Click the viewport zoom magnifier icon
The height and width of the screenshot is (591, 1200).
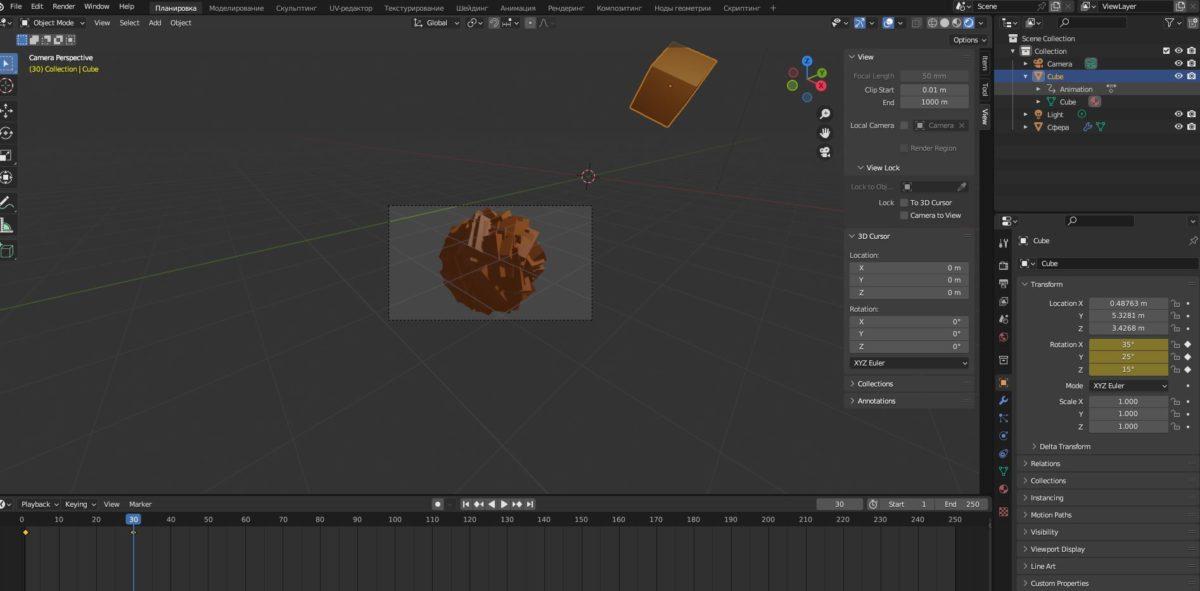[825, 114]
